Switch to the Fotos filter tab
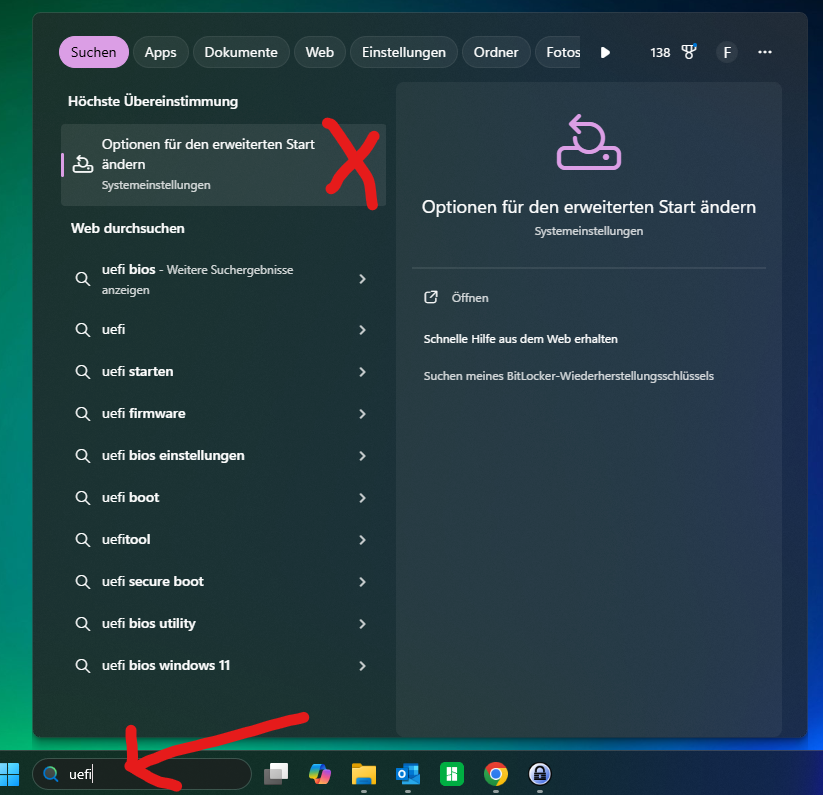Screen dimensions: 823x795 [x=558, y=52]
